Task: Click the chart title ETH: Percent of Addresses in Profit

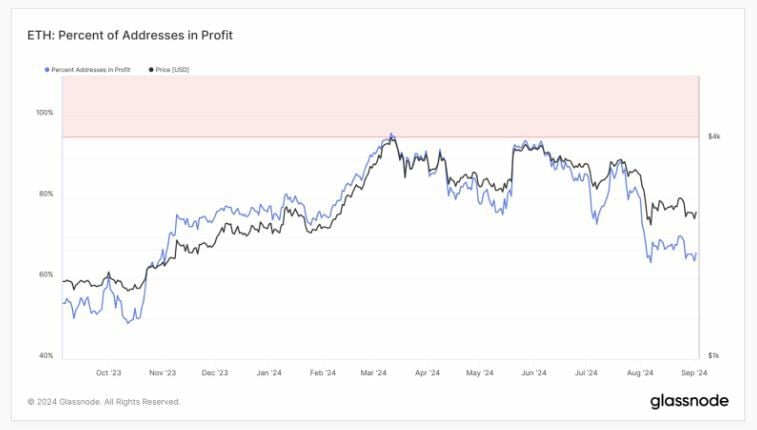Action: click(130, 36)
